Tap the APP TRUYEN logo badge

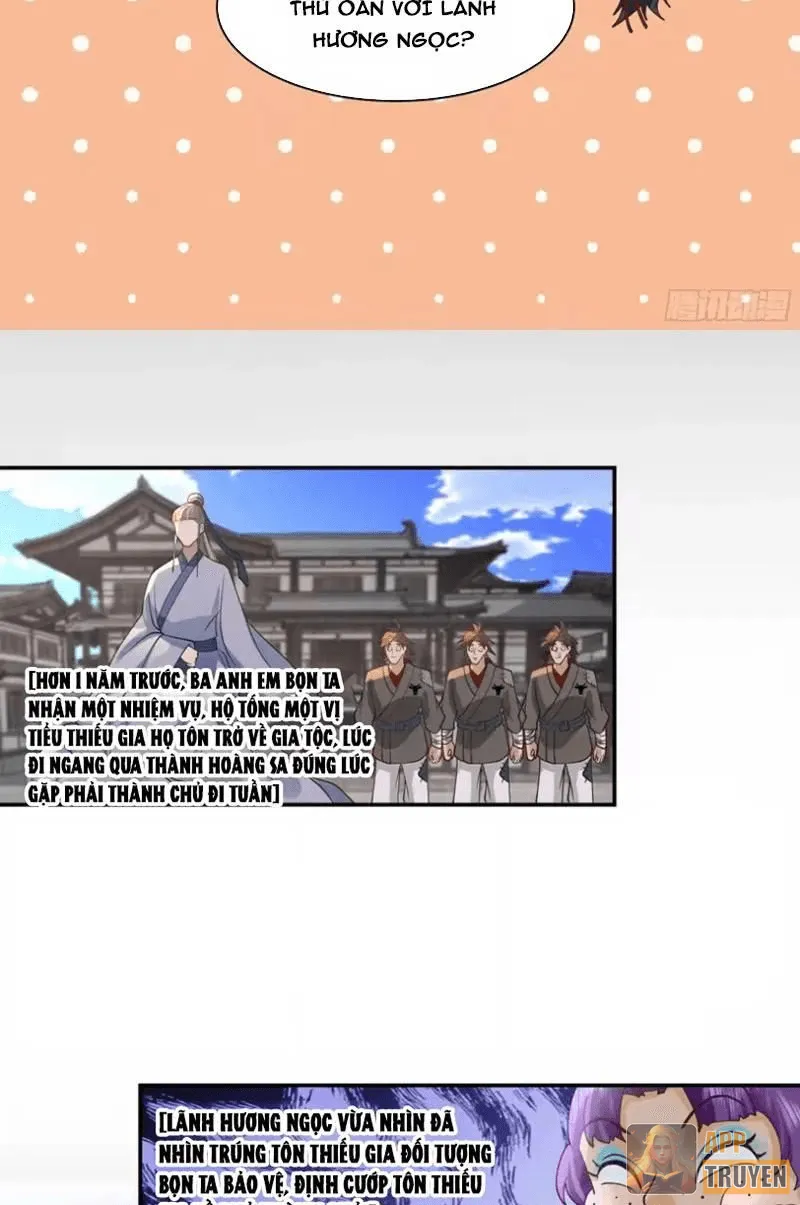[708, 1158]
